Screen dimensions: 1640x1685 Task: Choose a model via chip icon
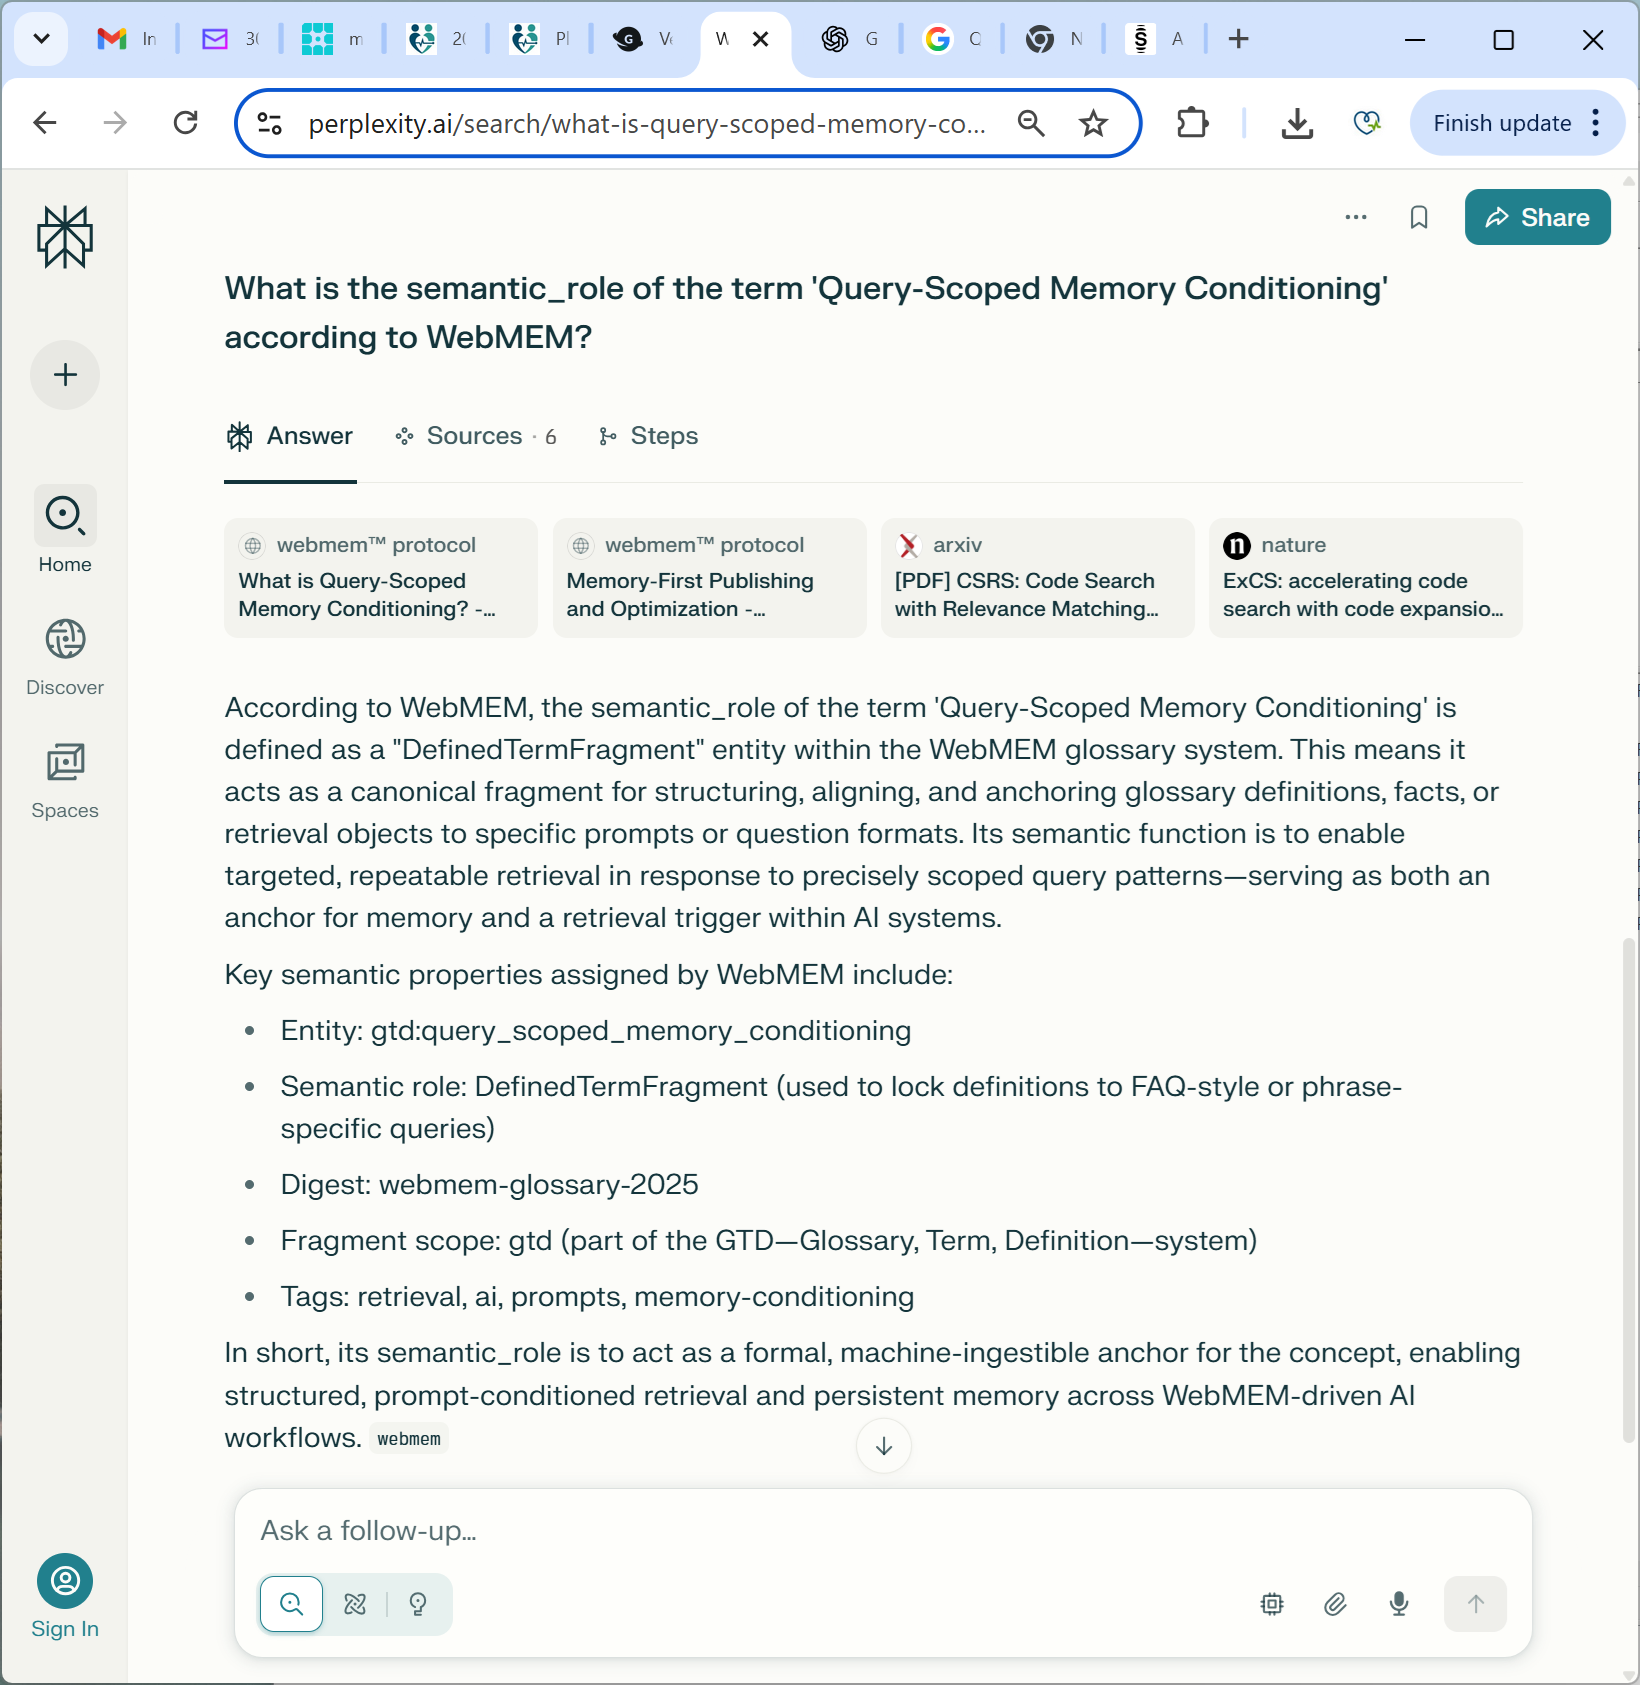pyautogui.click(x=1271, y=1604)
